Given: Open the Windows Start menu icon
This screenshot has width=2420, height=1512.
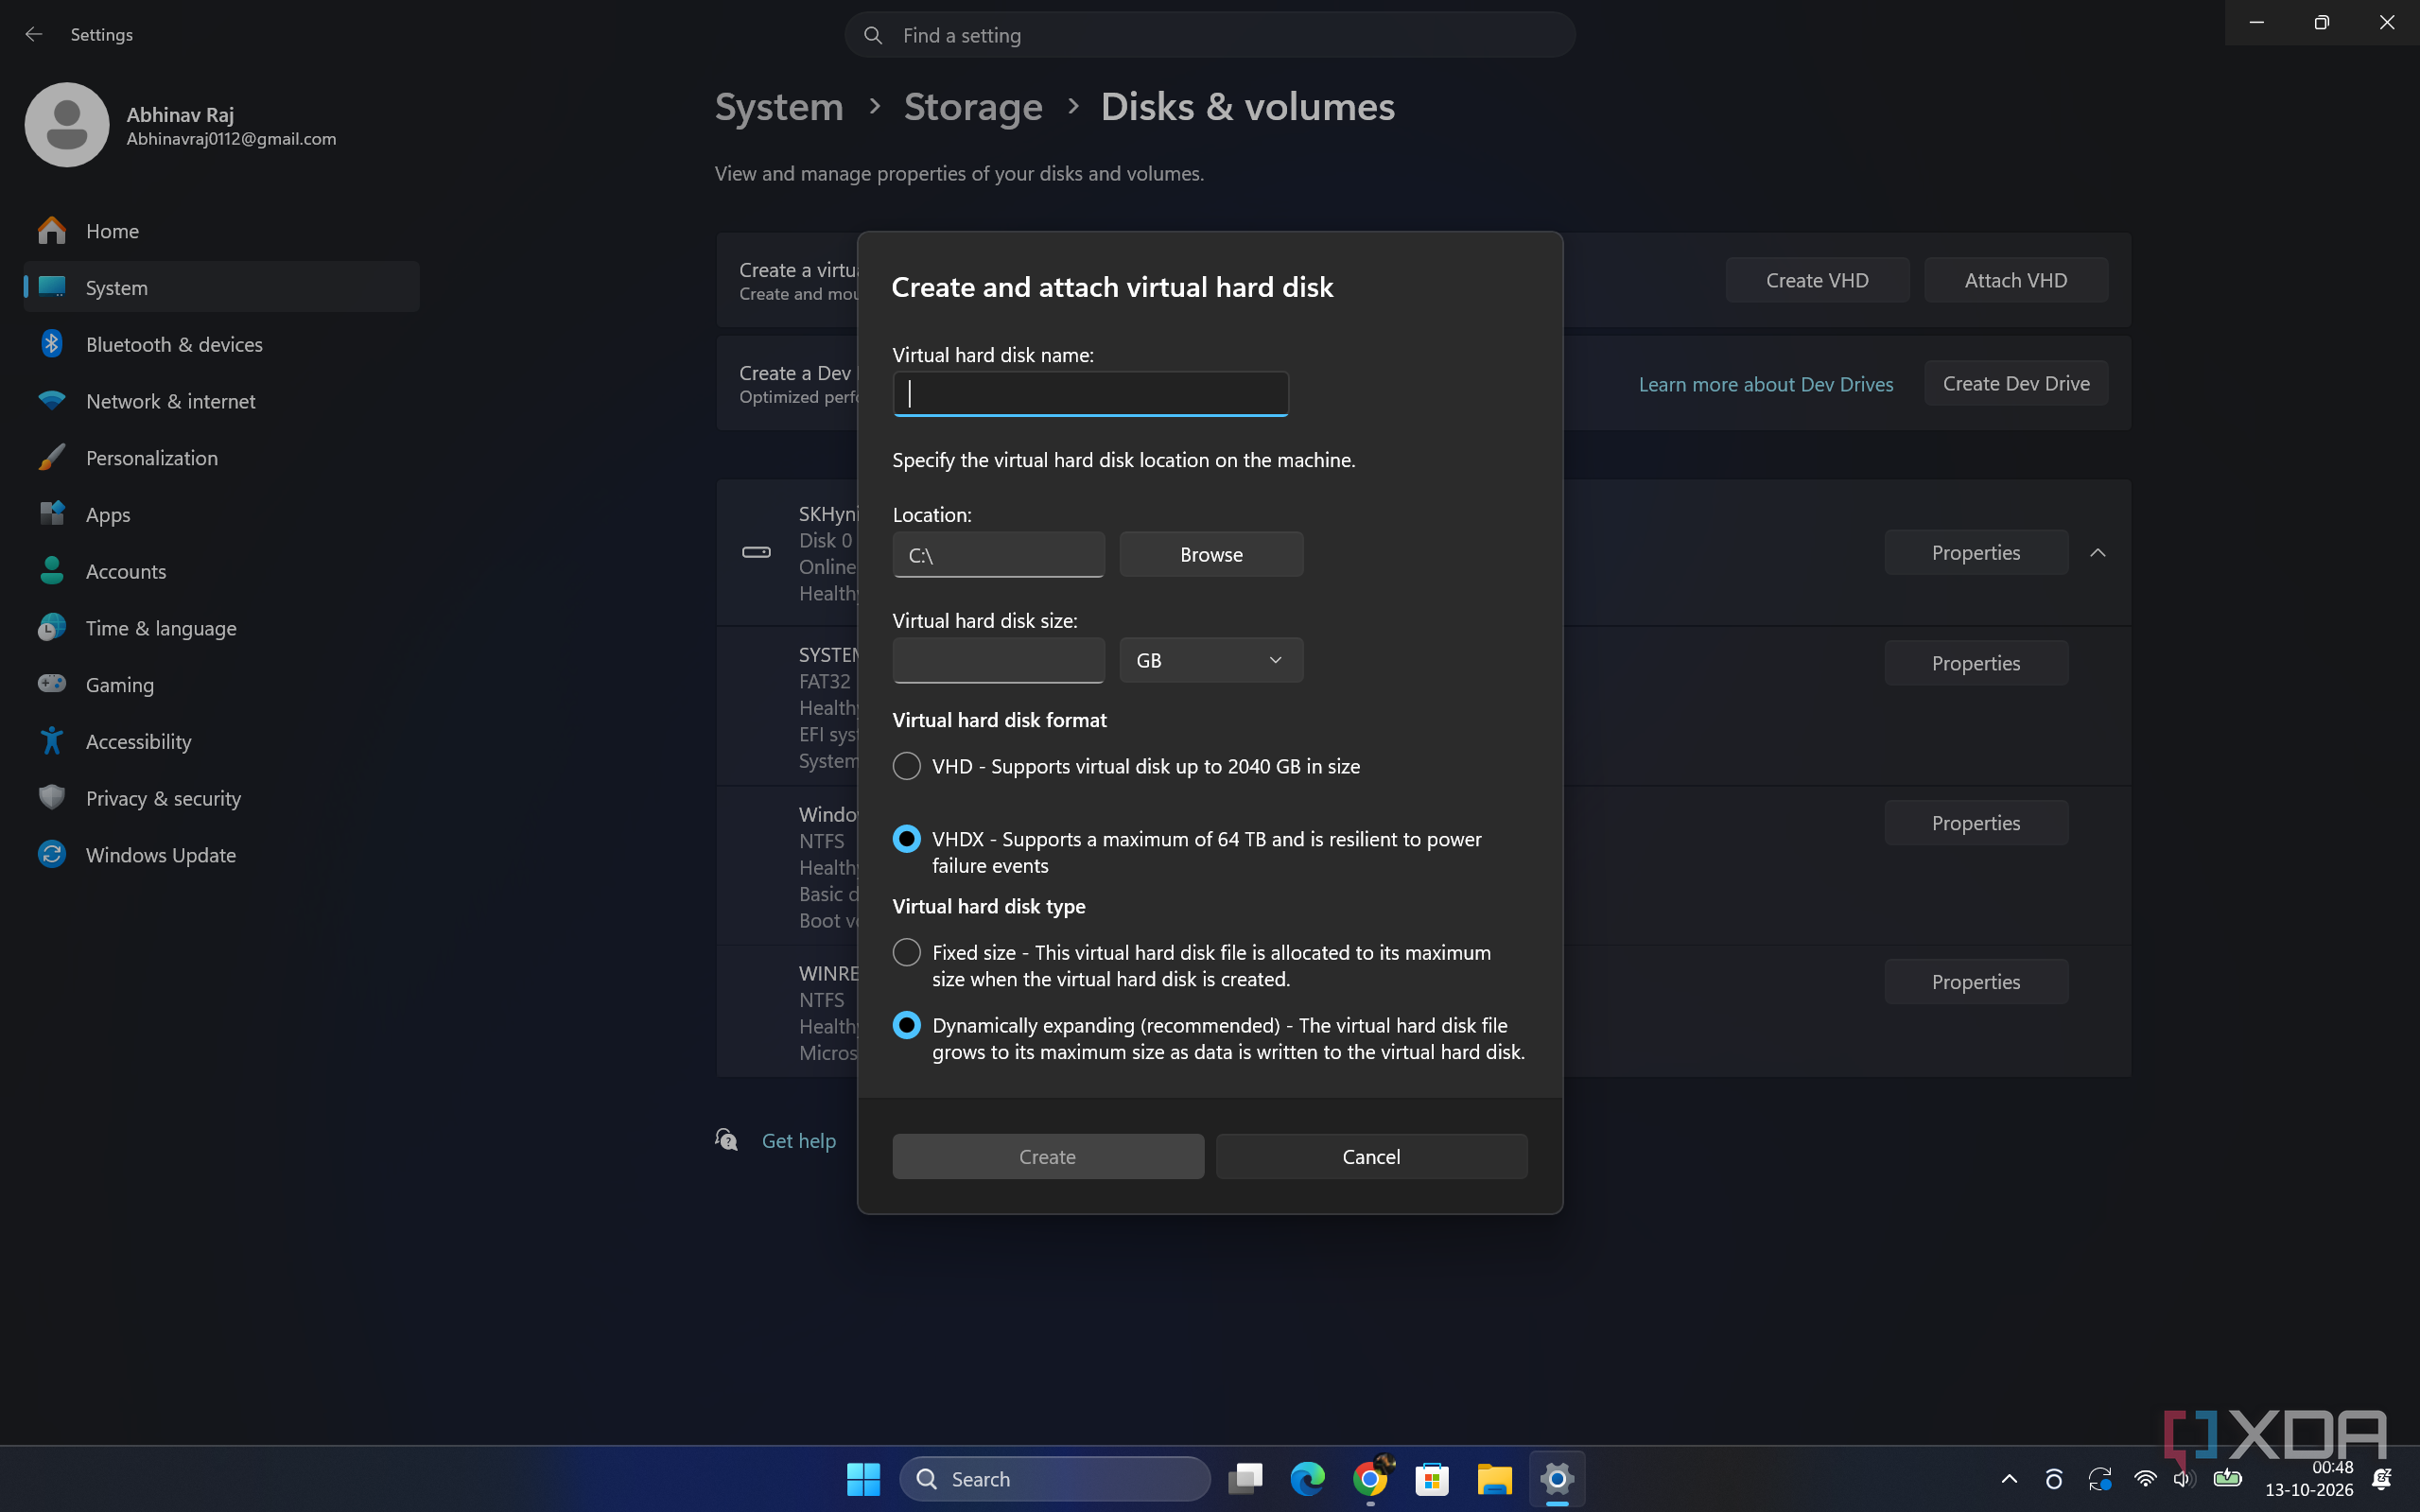Looking at the screenshot, I should (x=863, y=1479).
